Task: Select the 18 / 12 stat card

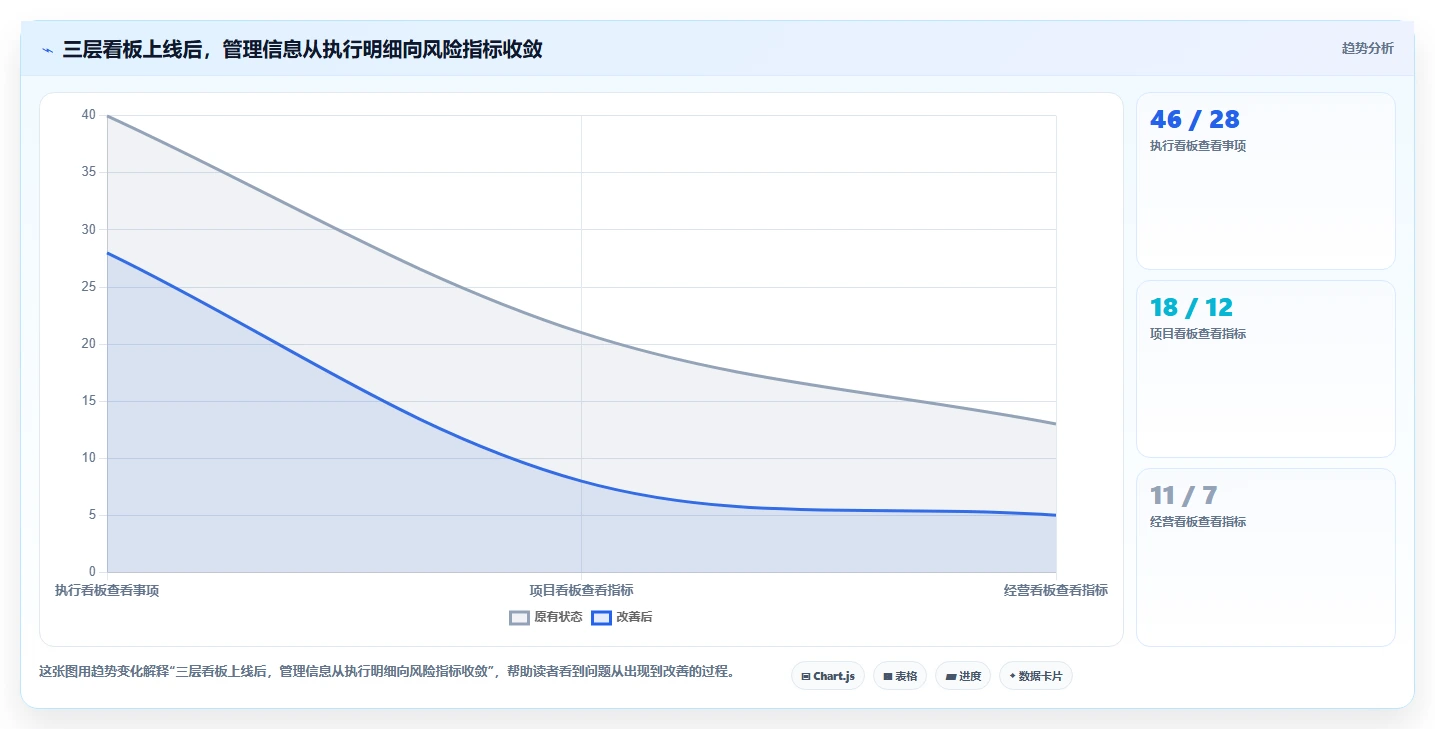Action: pos(1265,369)
